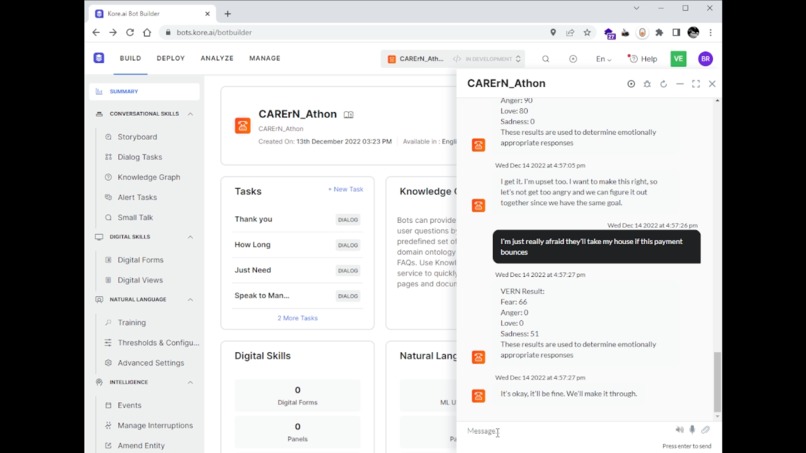
Task: Collapse the Natural Language section
Action: pyautogui.click(x=190, y=299)
